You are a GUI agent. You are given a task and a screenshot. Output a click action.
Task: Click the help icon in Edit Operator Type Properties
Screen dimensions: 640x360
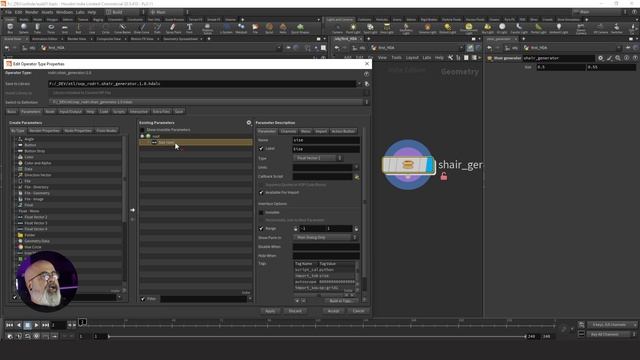[x=366, y=73]
